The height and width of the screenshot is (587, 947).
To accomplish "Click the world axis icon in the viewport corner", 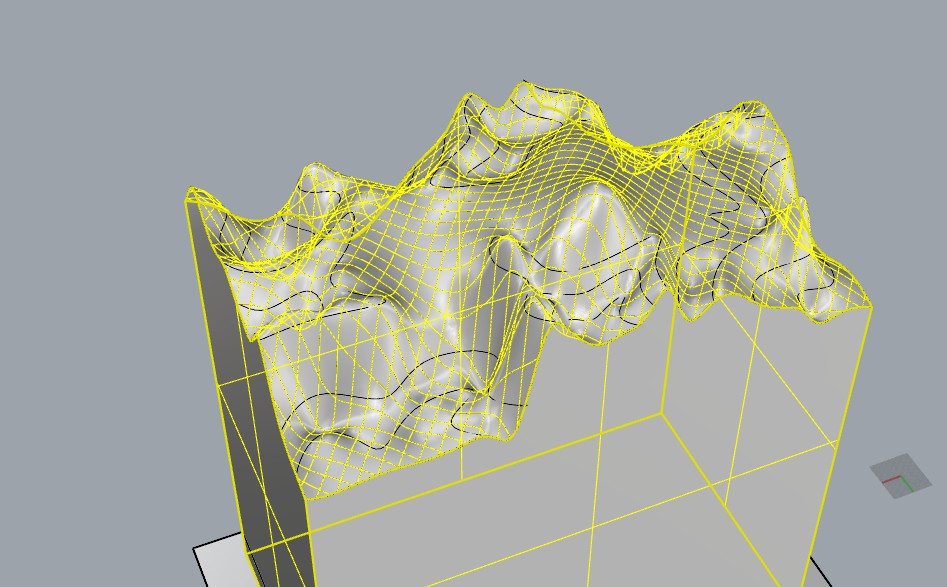I will pos(900,476).
